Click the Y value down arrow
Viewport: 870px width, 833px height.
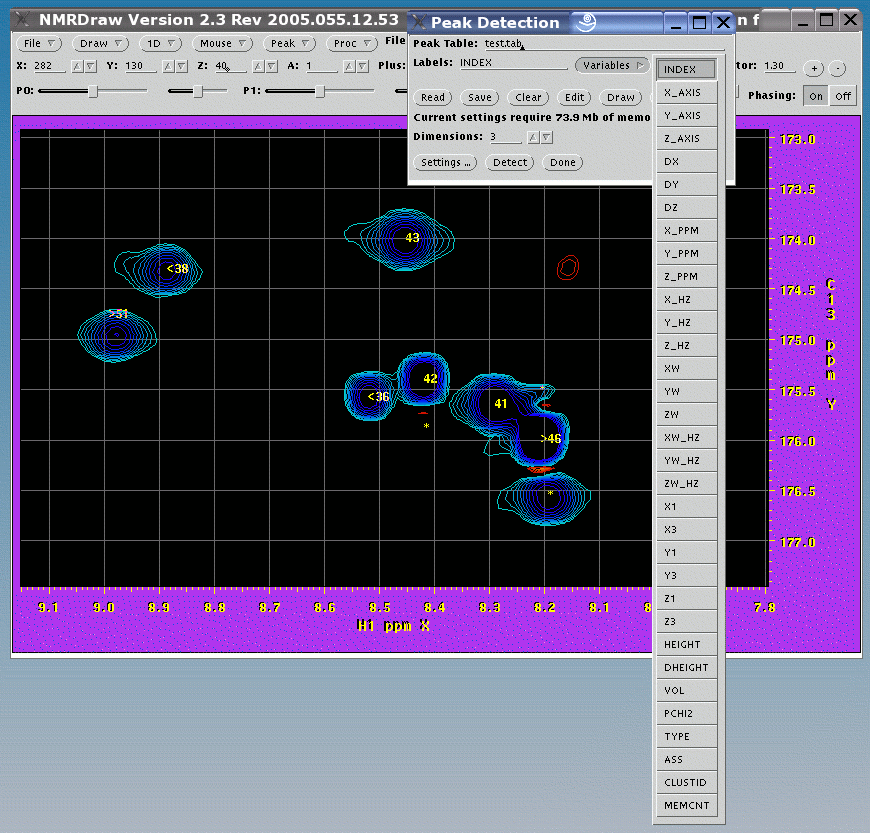pos(181,67)
